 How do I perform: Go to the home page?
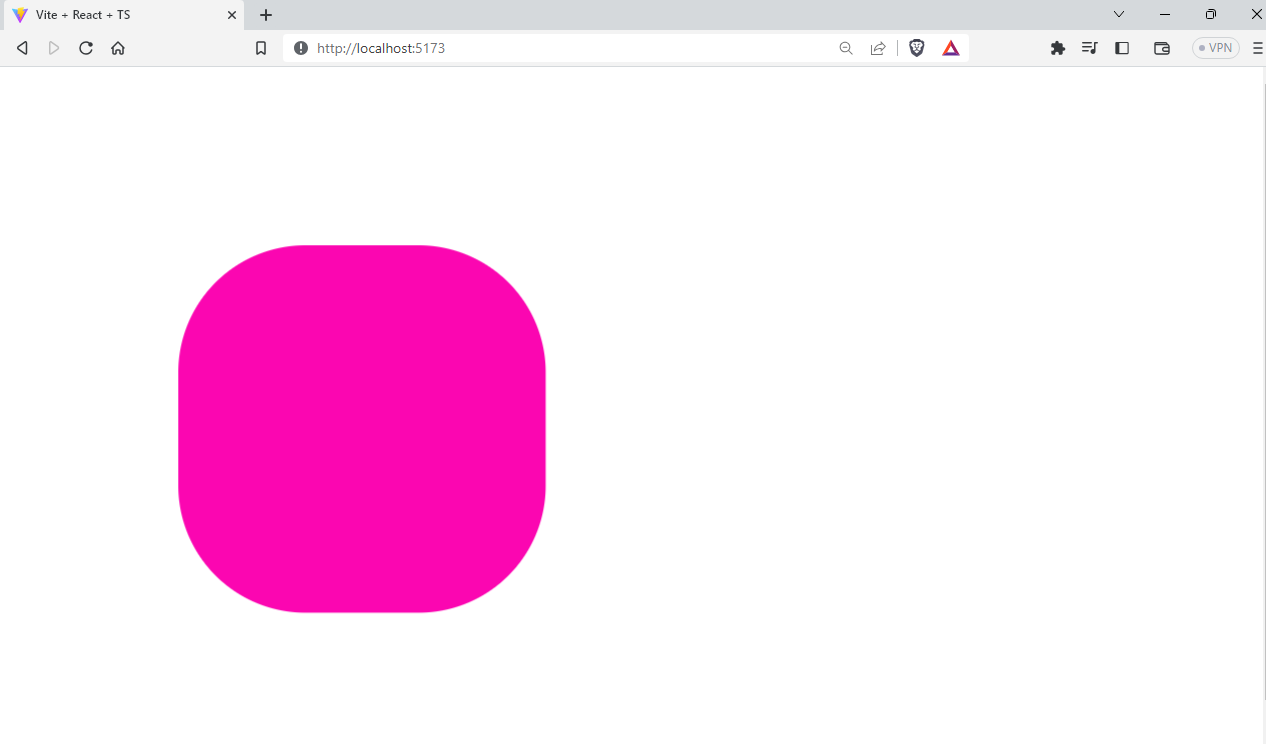118,48
